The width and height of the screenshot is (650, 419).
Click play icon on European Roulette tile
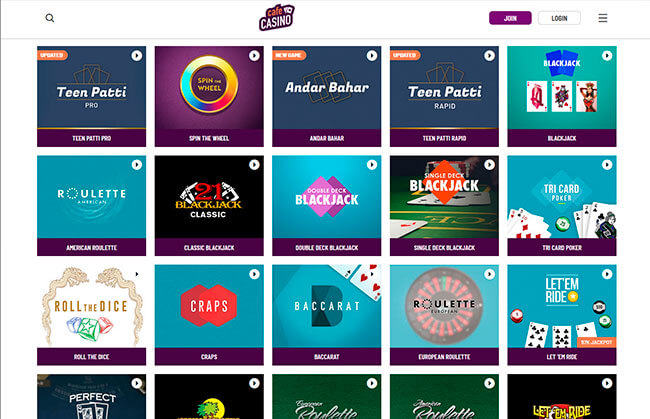pyautogui.click(x=489, y=274)
